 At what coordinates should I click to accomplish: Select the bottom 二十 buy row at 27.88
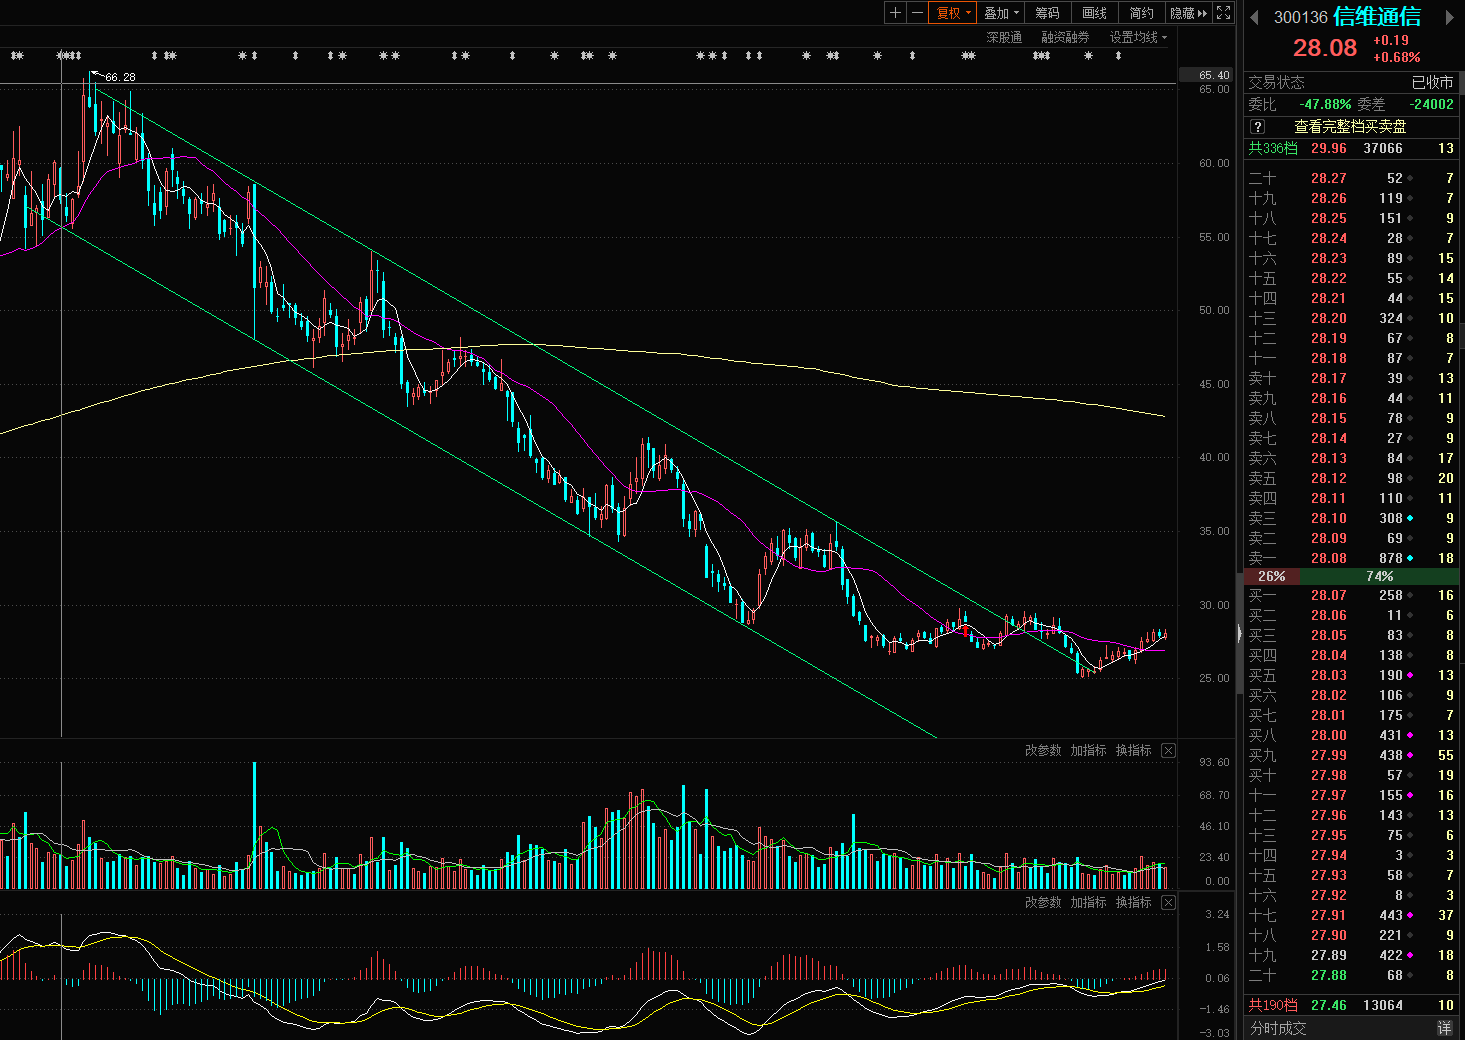[x=1351, y=975]
